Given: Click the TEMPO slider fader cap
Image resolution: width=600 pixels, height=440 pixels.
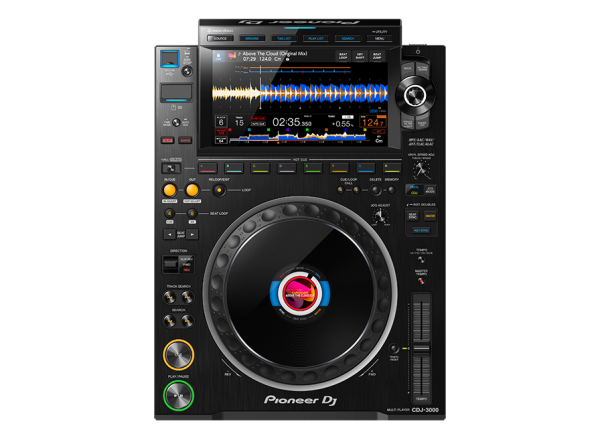Looking at the screenshot, I should click(x=421, y=348).
